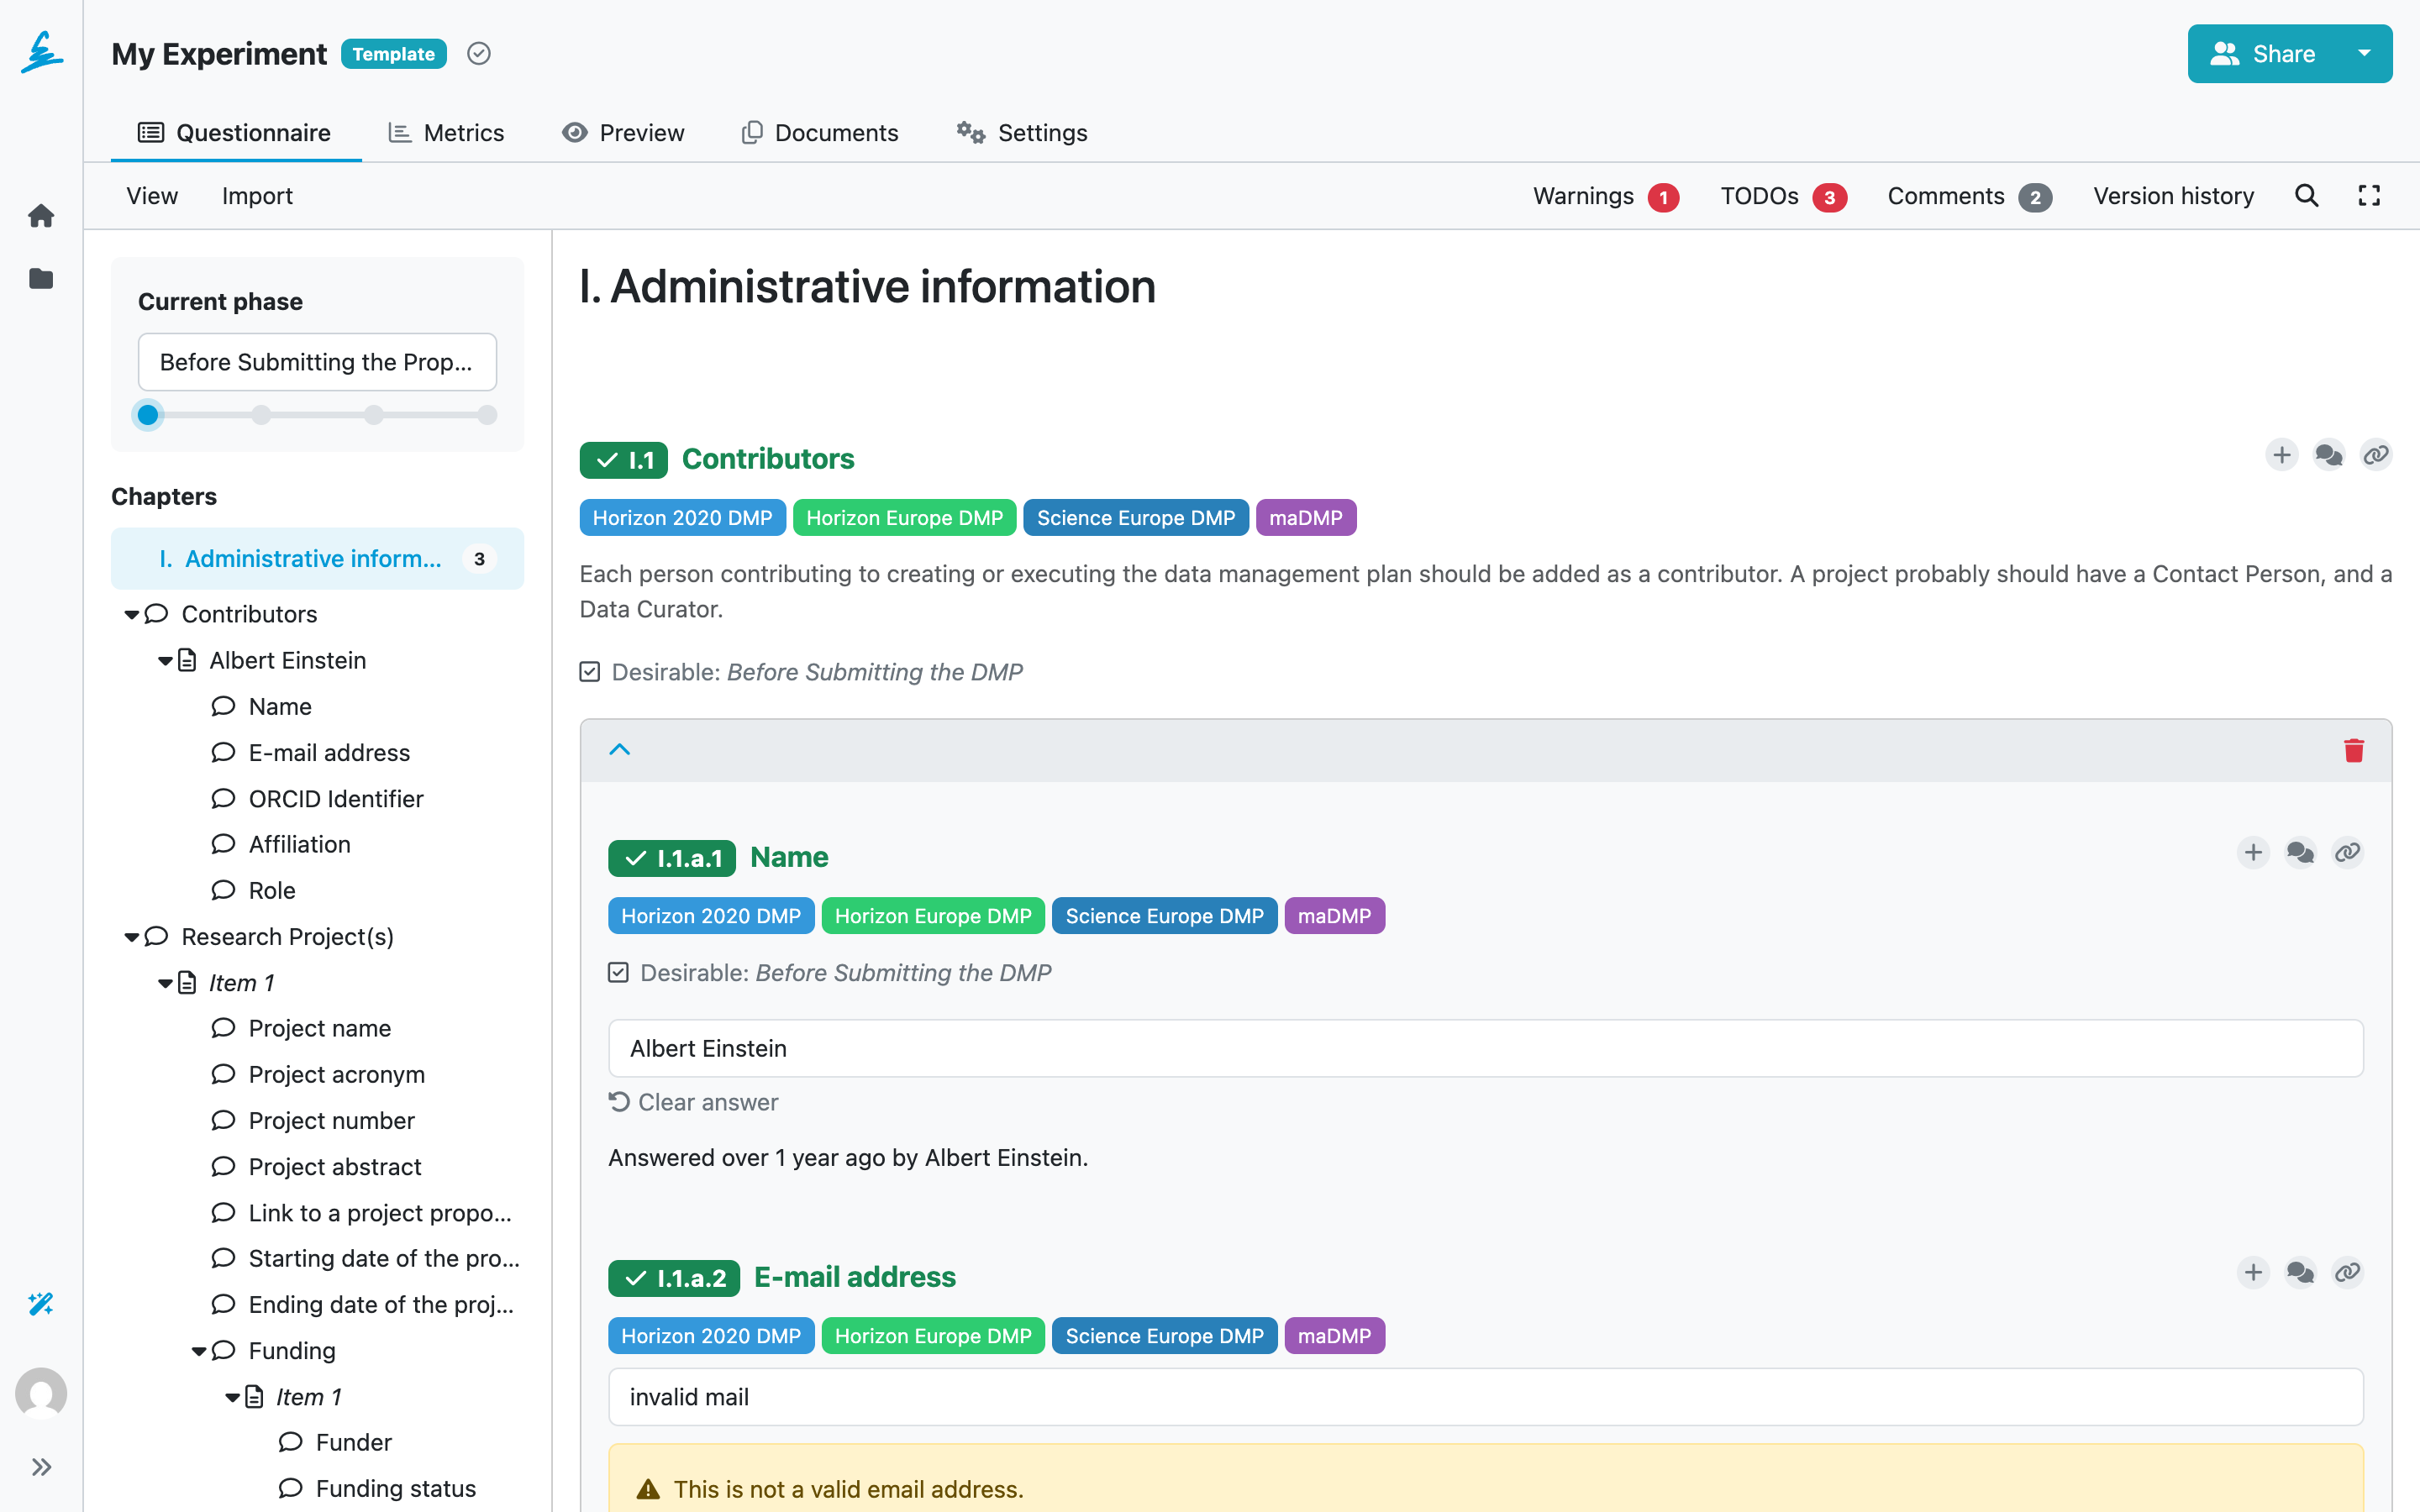The width and height of the screenshot is (2420, 1512).
Task: Click the I.1.a.1 answered badge
Action: [672, 858]
